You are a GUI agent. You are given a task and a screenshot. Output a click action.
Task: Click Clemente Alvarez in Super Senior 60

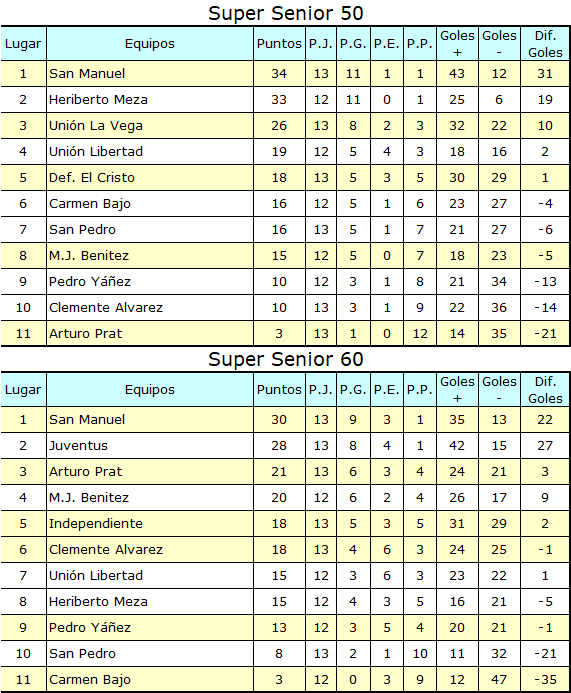[x=106, y=550]
